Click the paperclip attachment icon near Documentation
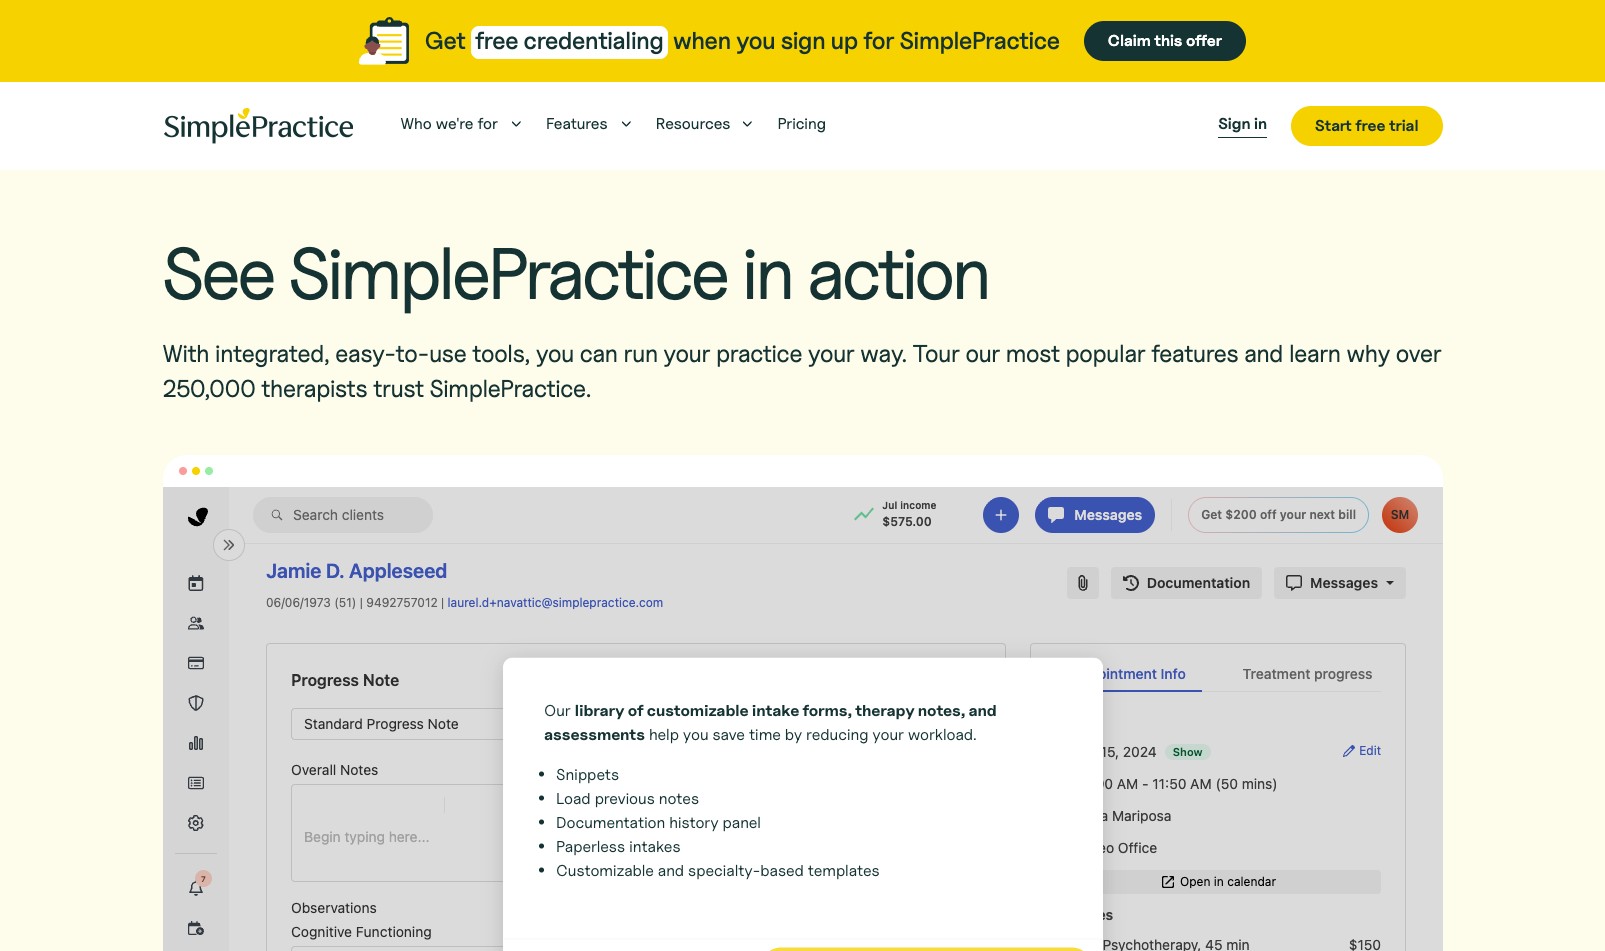 [1082, 583]
